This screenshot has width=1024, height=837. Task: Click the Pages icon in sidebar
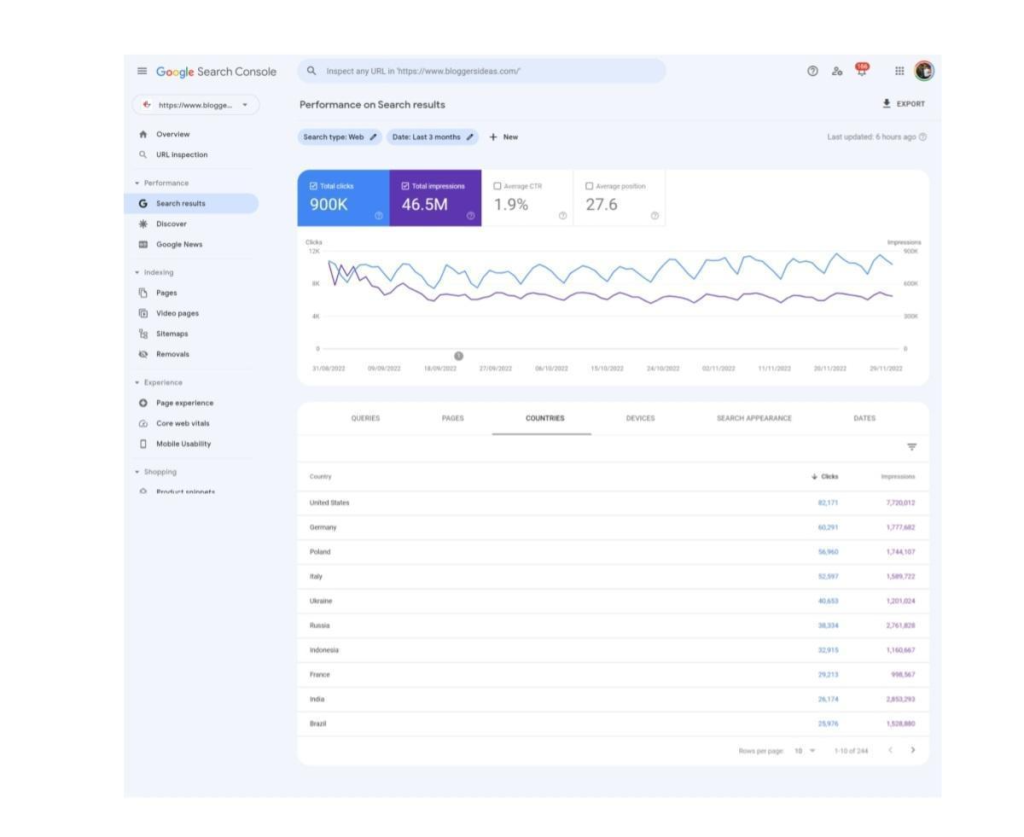(x=143, y=293)
